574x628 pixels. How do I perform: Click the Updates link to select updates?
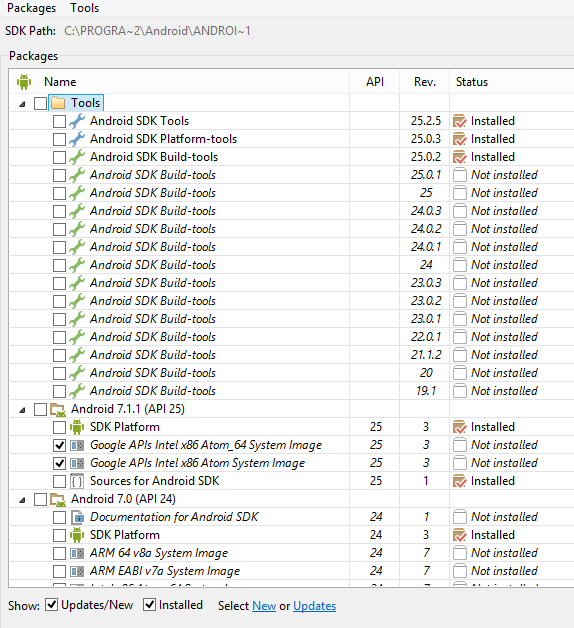tap(314, 606)
